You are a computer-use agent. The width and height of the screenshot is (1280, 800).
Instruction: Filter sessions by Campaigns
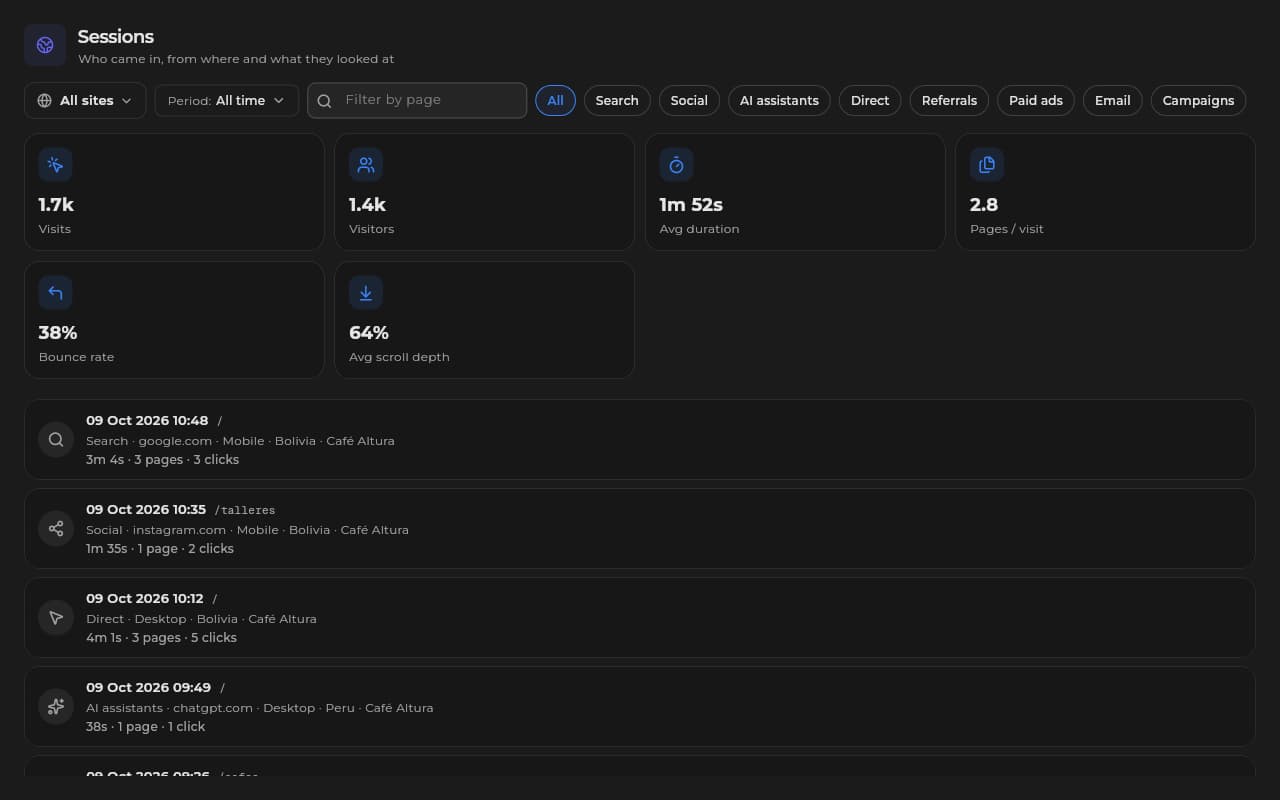pyautogui.click(x=1198, y=100)
